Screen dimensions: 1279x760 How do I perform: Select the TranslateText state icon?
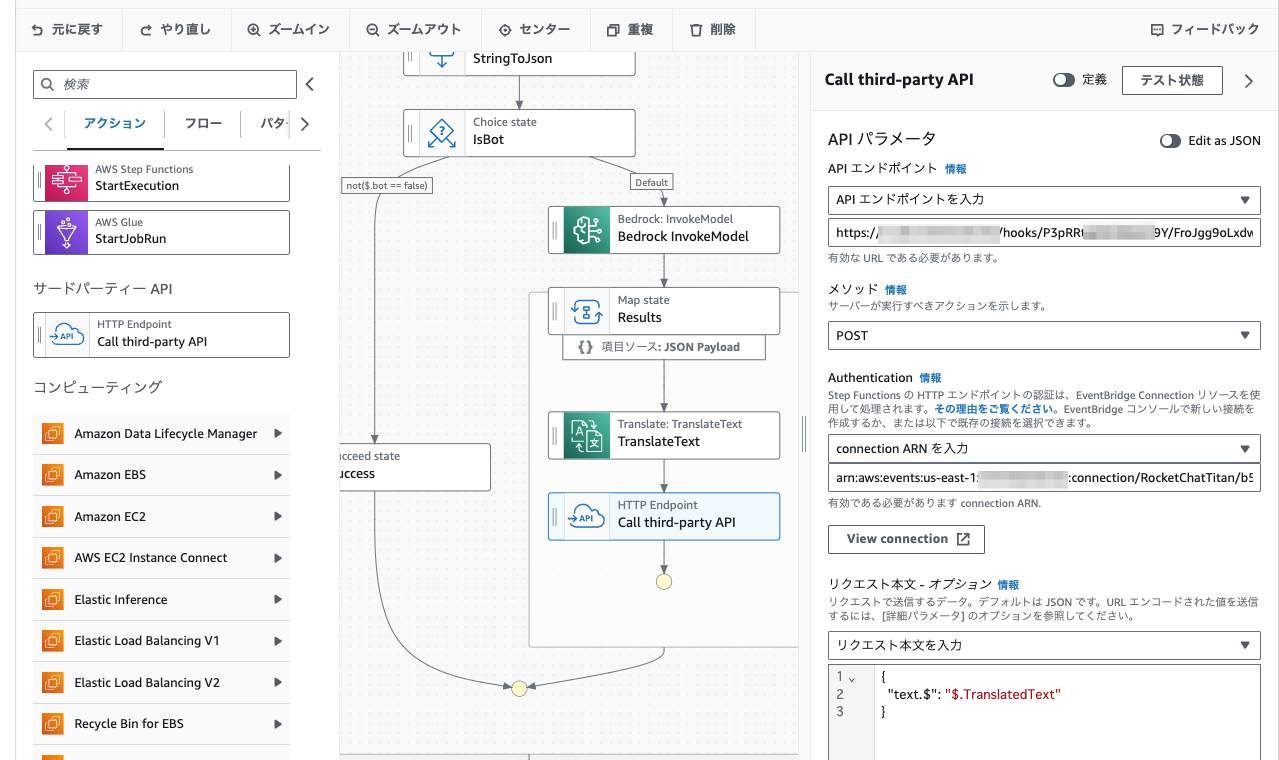(x=587, y=435)
